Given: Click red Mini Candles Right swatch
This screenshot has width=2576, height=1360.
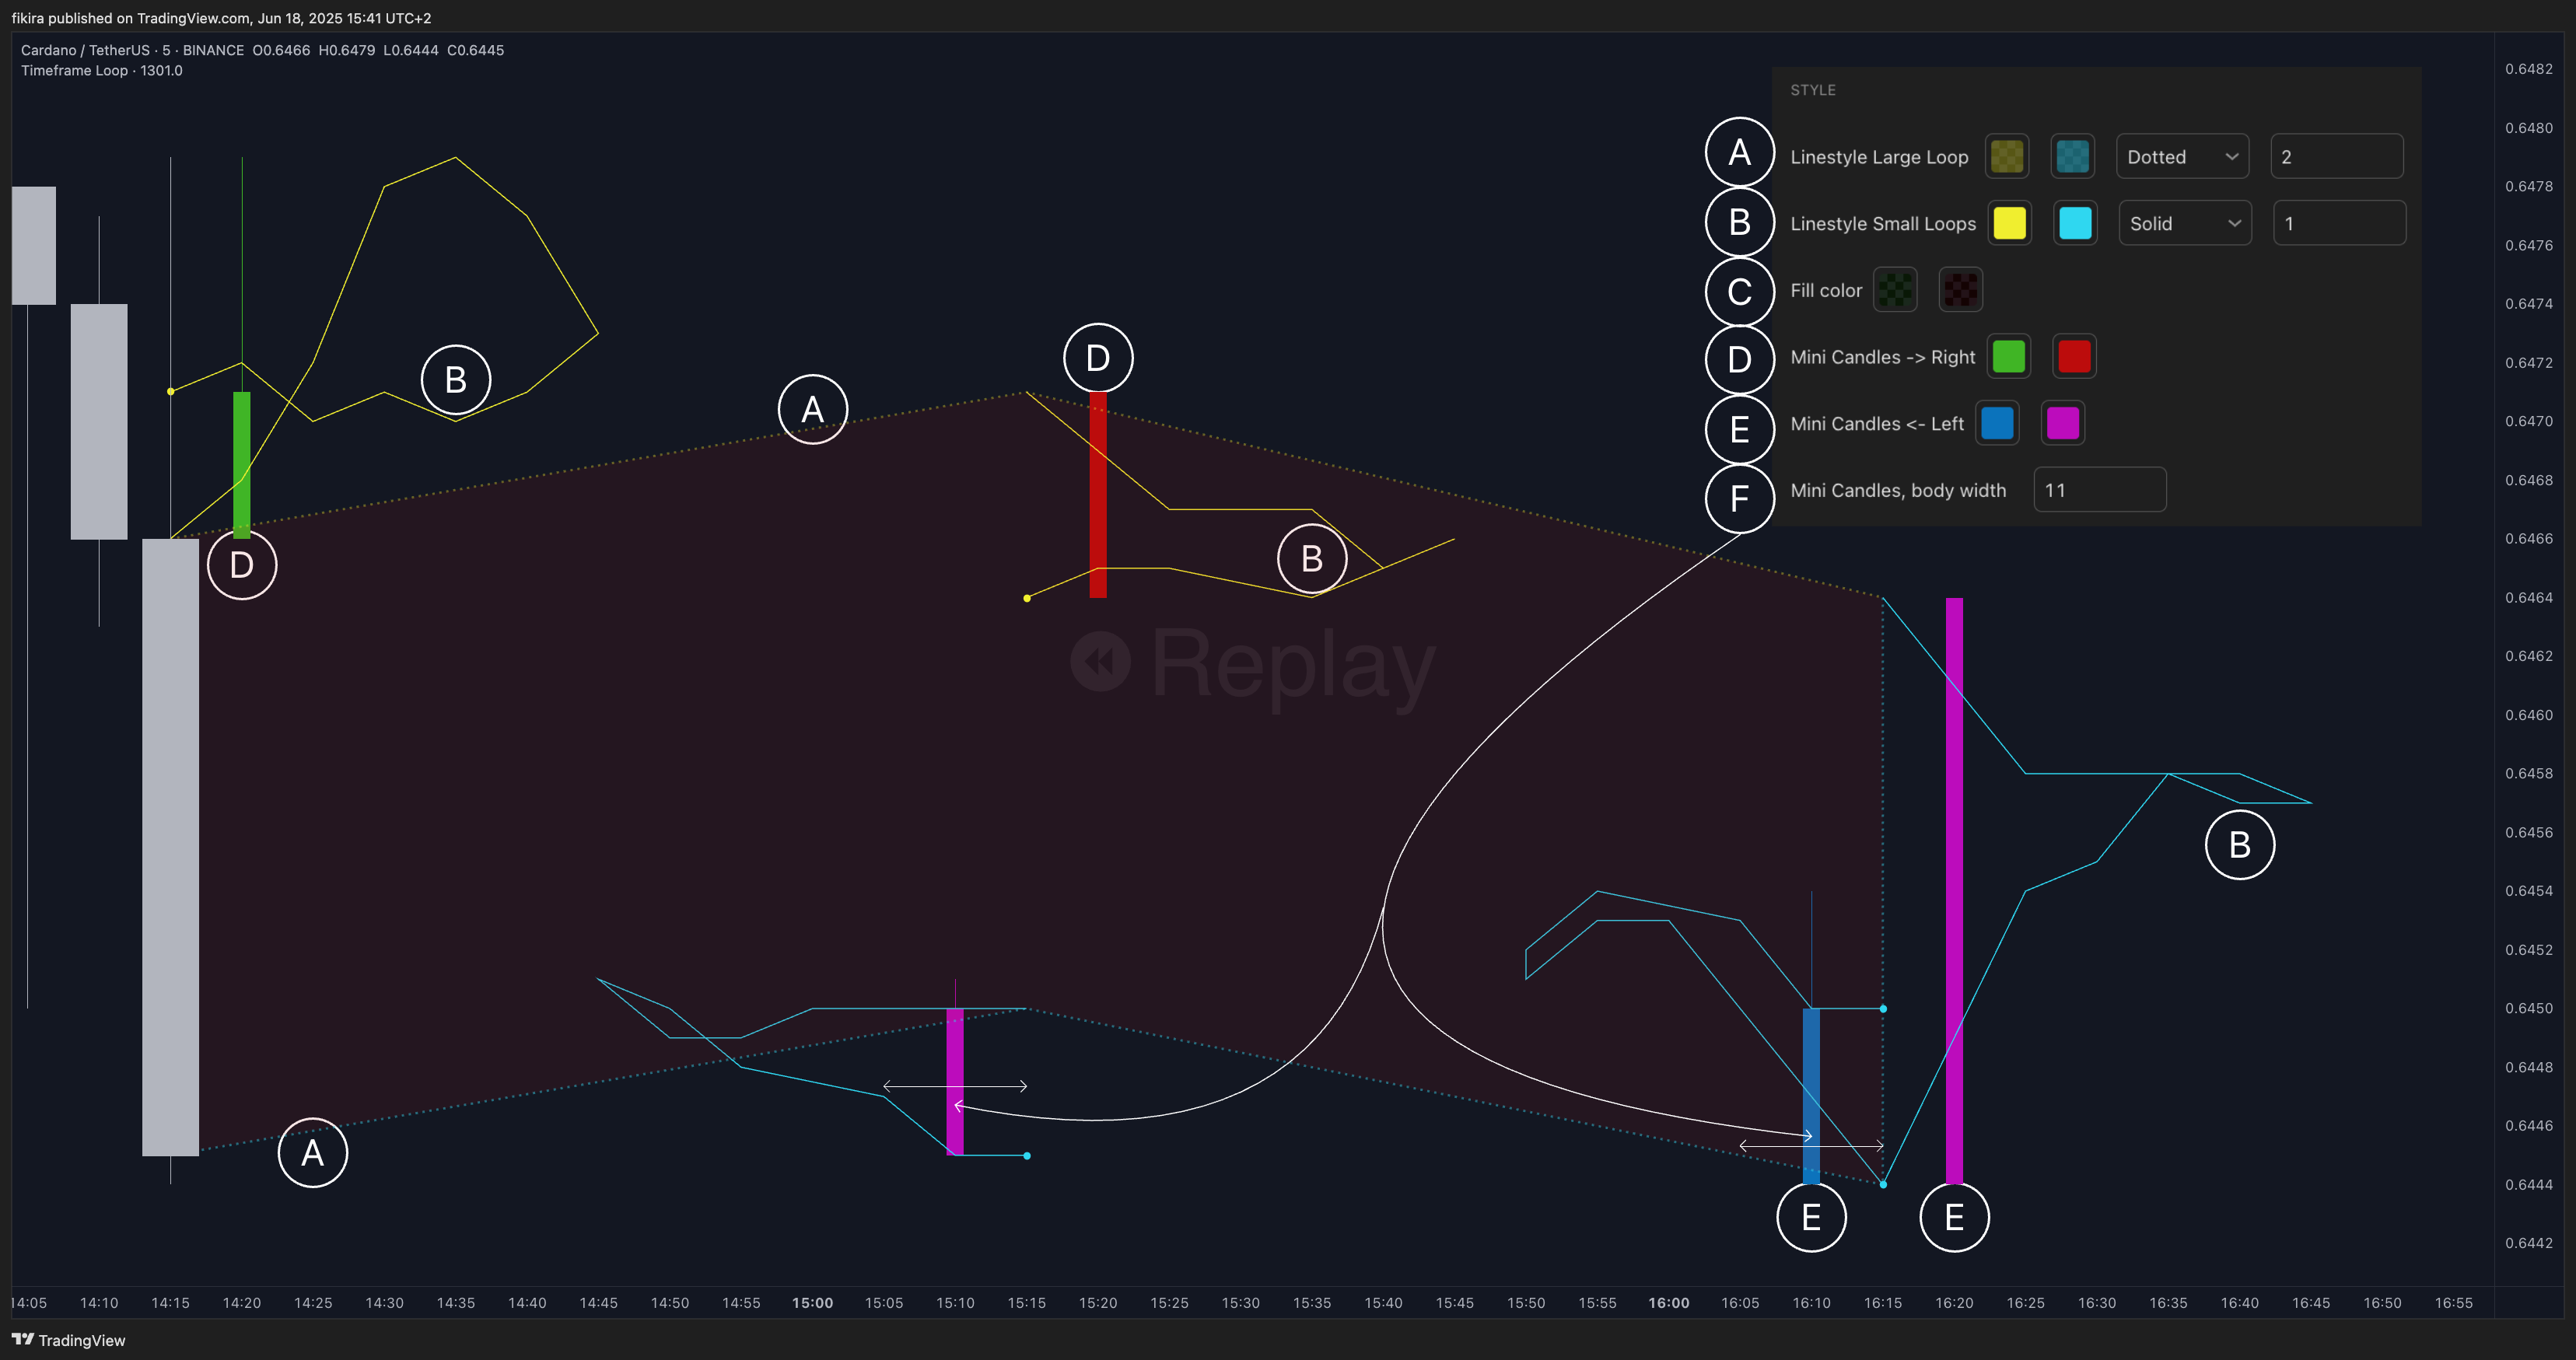Looking at the screenshot, I should pos(2075,357).
